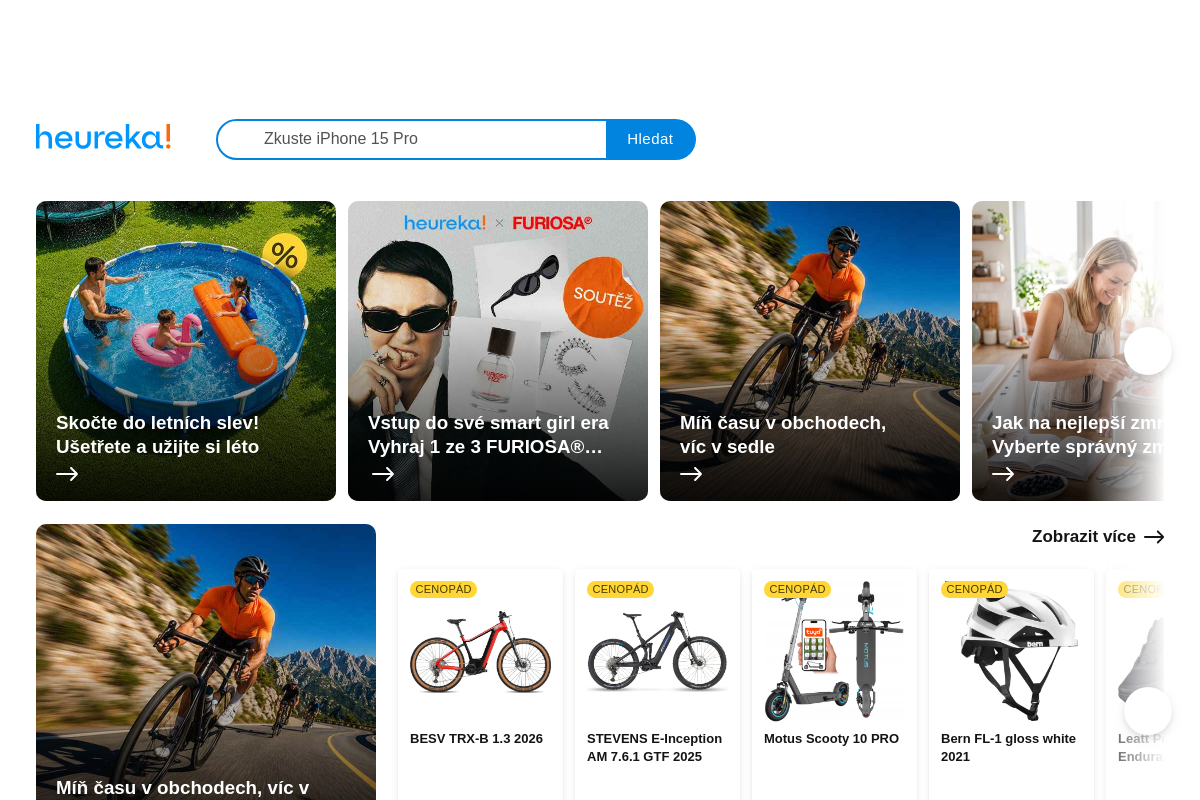The height and width of the screenshot is (800, 1200).
Task: Open the FURIOSA contest banner
Action: [x=498, y=351]
